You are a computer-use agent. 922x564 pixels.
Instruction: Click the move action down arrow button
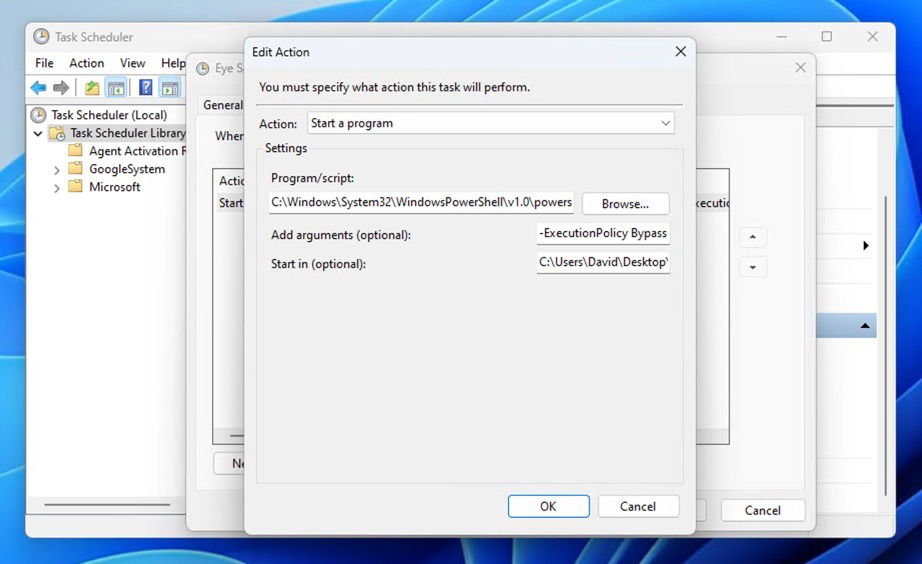pyautogui.click(x=753, y=267)
